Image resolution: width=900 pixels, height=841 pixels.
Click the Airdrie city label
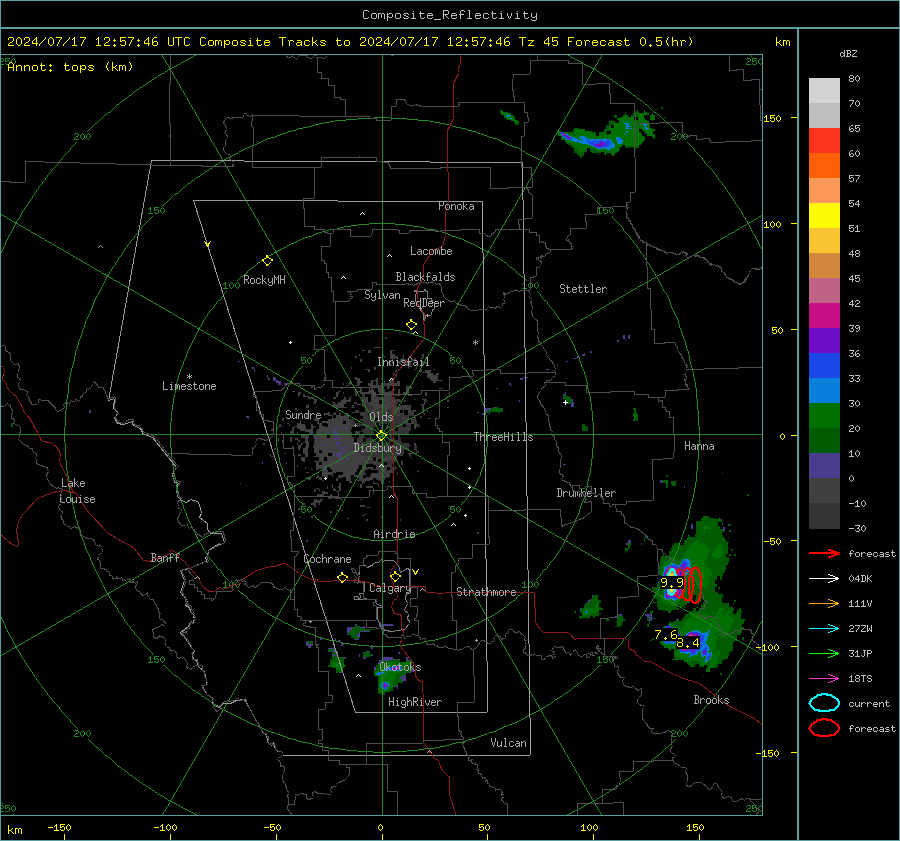394,534
